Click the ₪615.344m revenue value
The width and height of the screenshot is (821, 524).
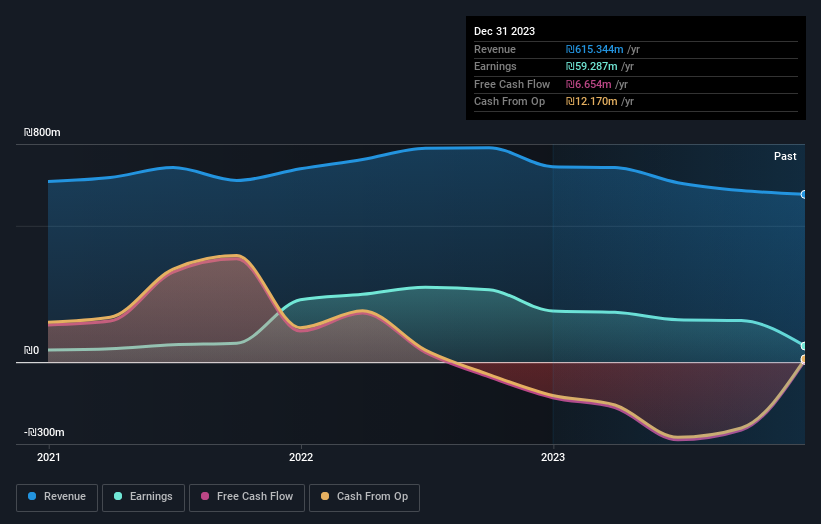(594, 49)
